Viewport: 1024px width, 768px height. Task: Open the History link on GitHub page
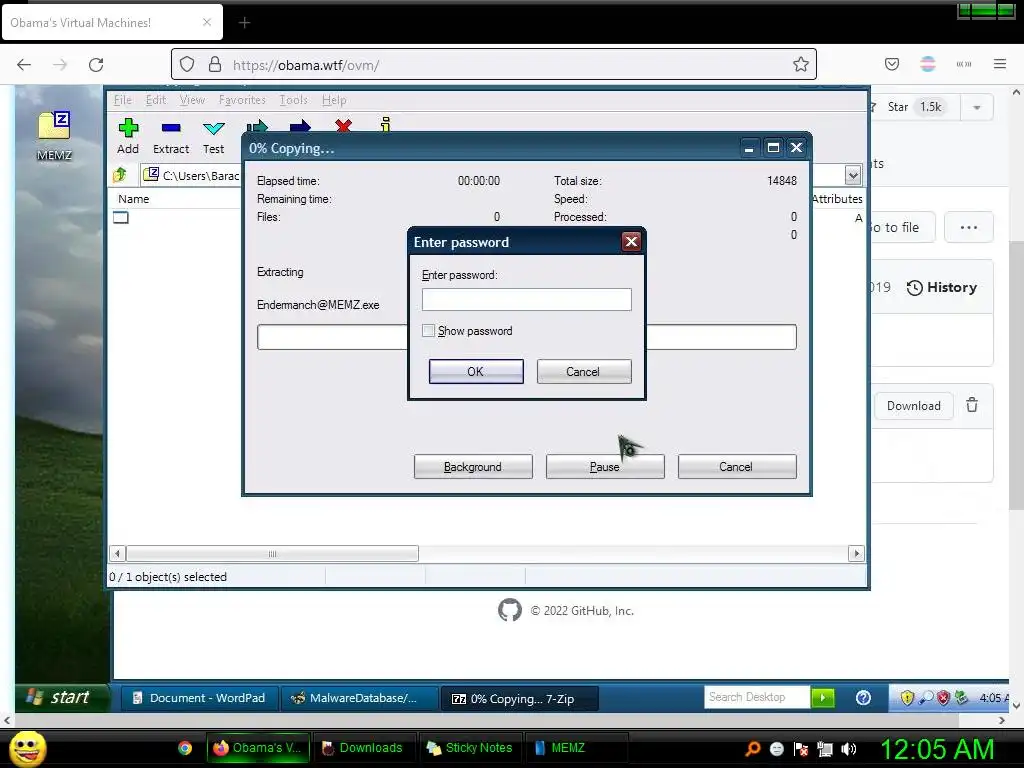click(x=942, y=287)
